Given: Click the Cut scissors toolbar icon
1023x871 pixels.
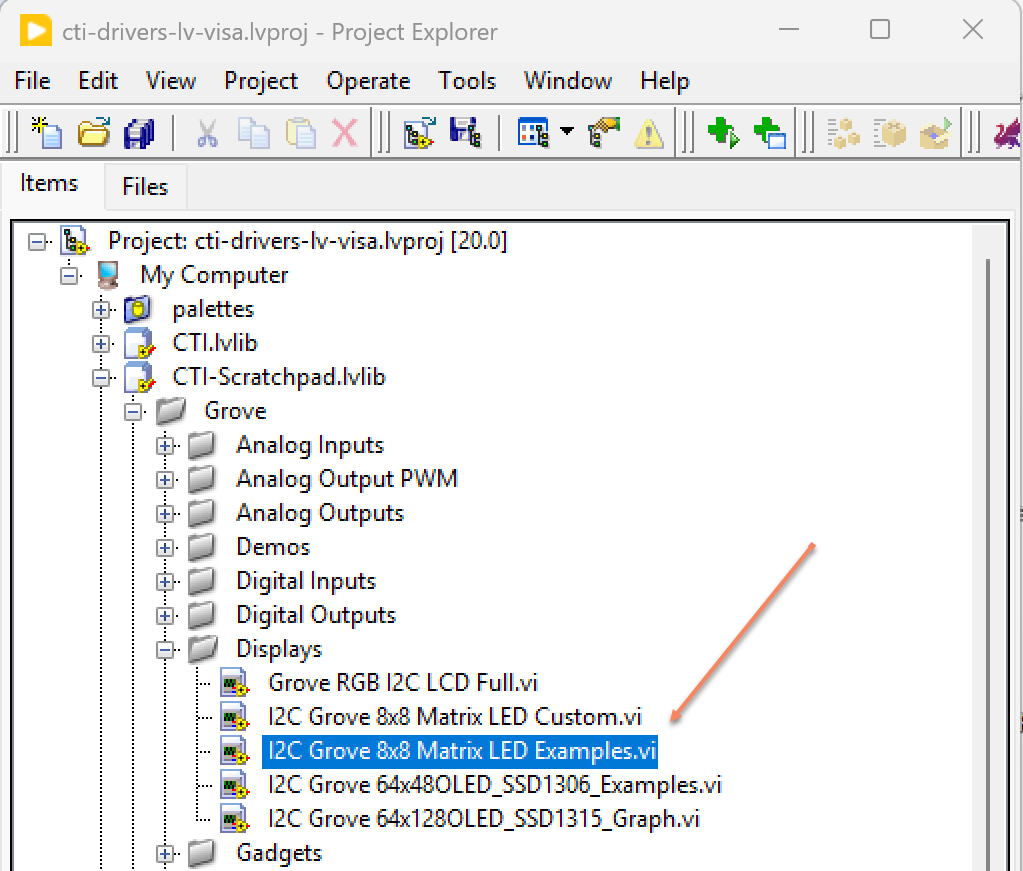Looking at the screenshot, I should coord(207,132).
